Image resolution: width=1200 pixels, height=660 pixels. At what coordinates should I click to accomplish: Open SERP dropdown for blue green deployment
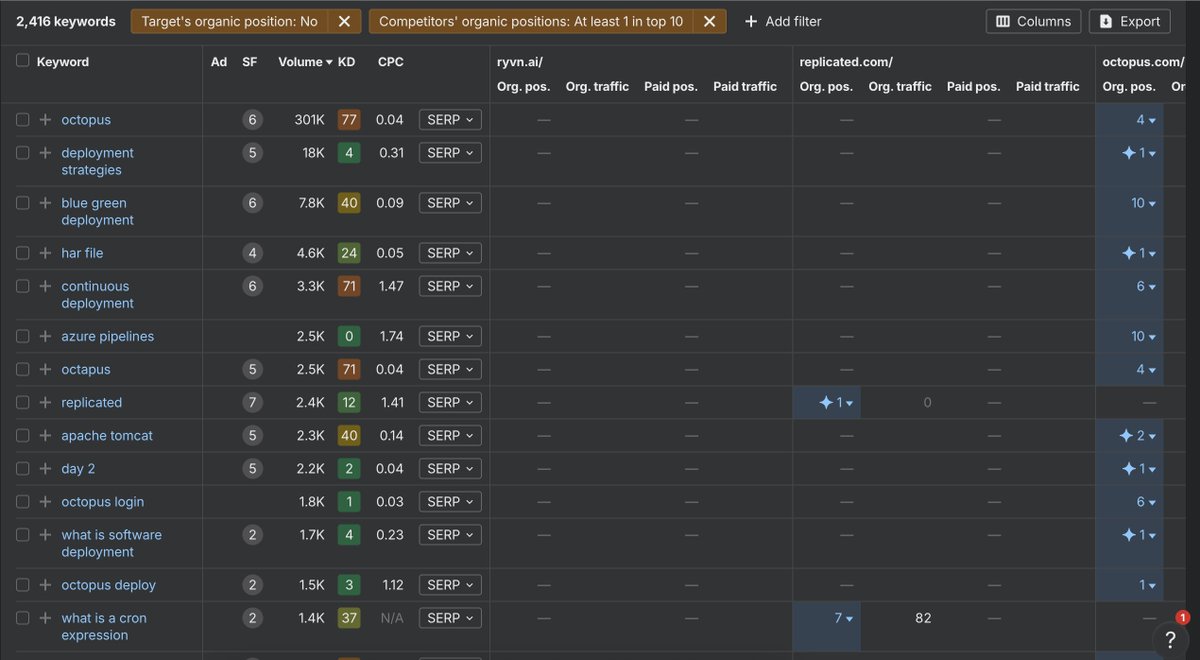coord(450,203)
